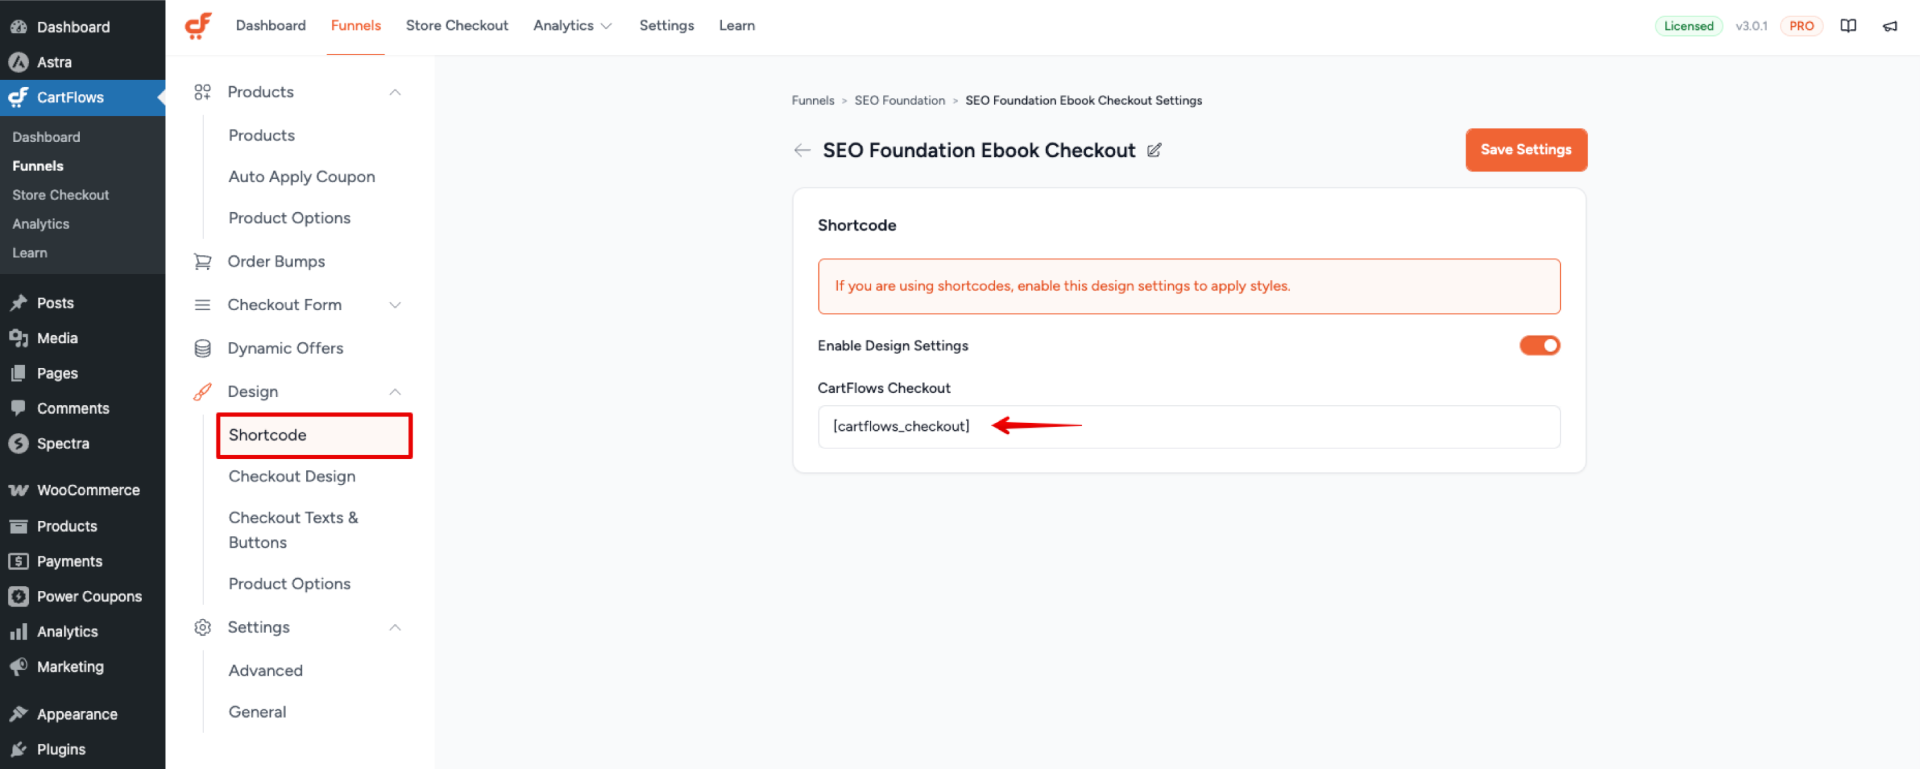Click the Save Settings button

pyautogui.click(x=1526, y=150)
